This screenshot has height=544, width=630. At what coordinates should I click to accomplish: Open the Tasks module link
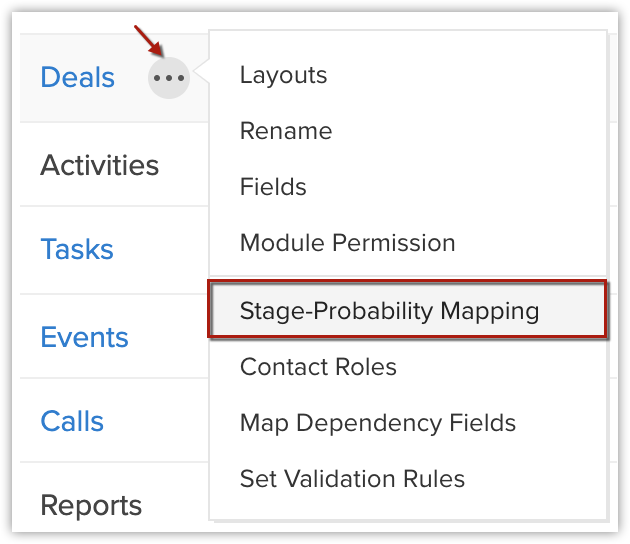coord(76,249)
